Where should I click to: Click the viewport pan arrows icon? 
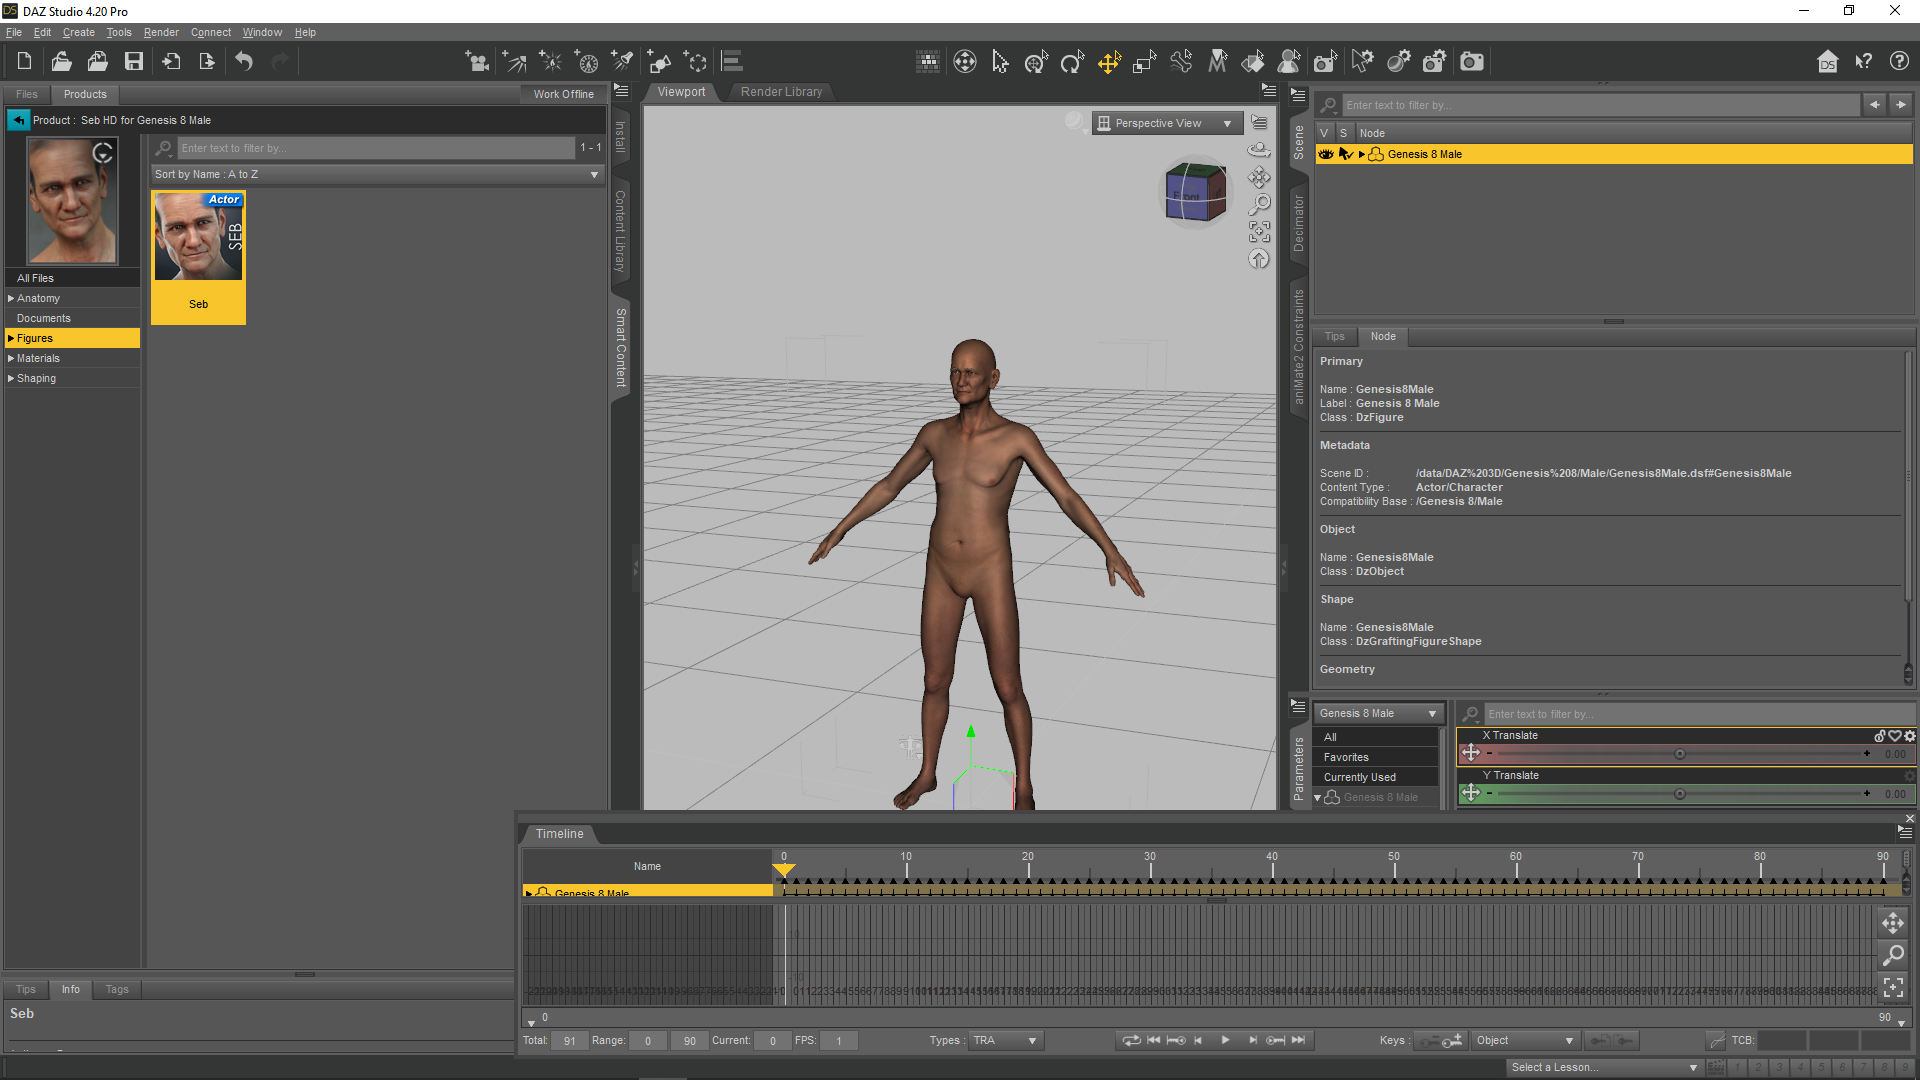pyautogui.click(x=1259, y=177)
